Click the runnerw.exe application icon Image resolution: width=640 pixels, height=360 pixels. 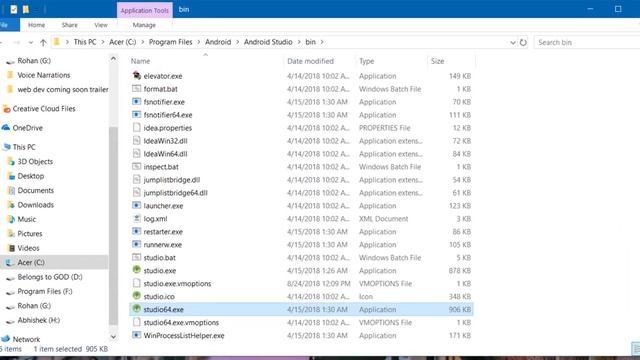137,244
